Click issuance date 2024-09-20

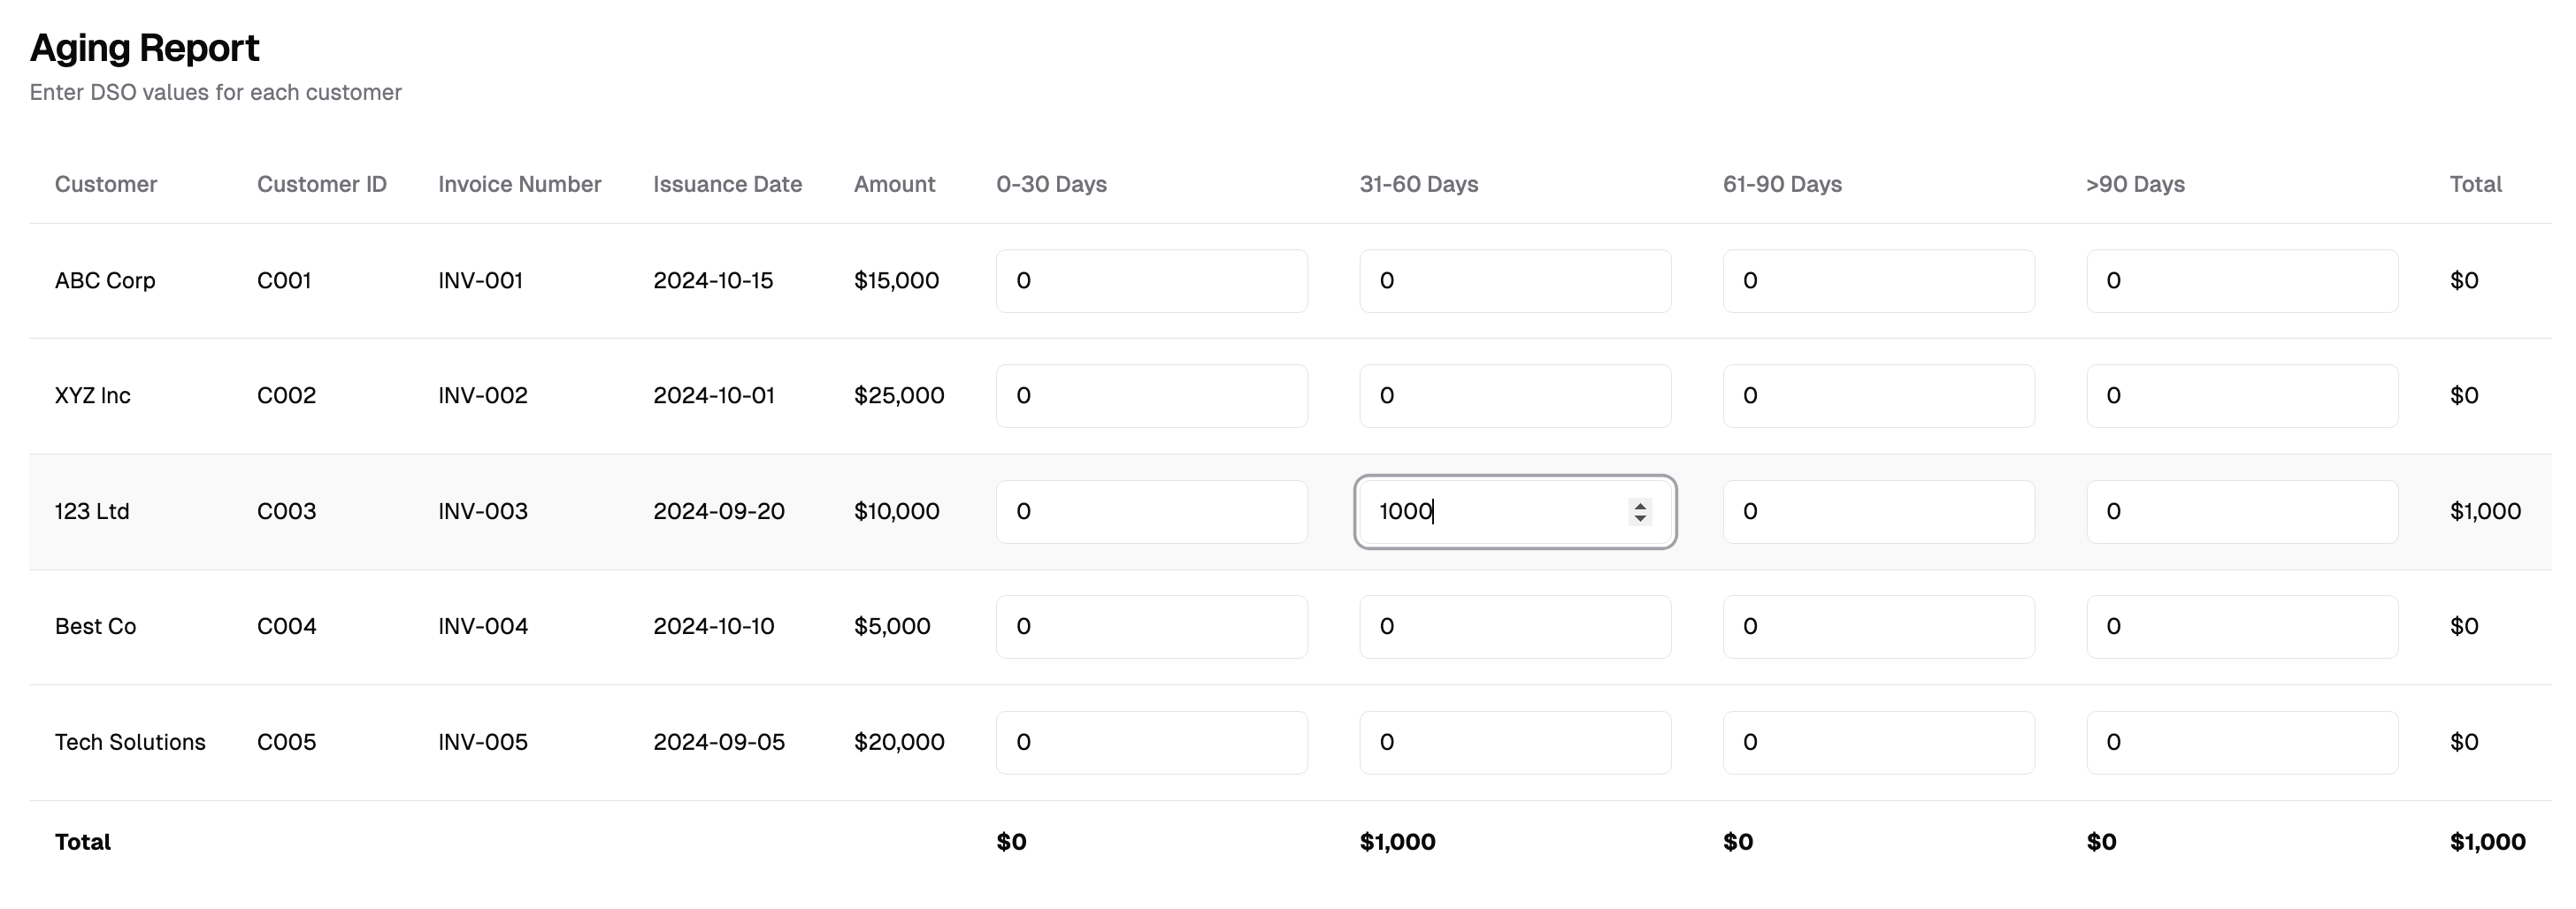point(719,512)
